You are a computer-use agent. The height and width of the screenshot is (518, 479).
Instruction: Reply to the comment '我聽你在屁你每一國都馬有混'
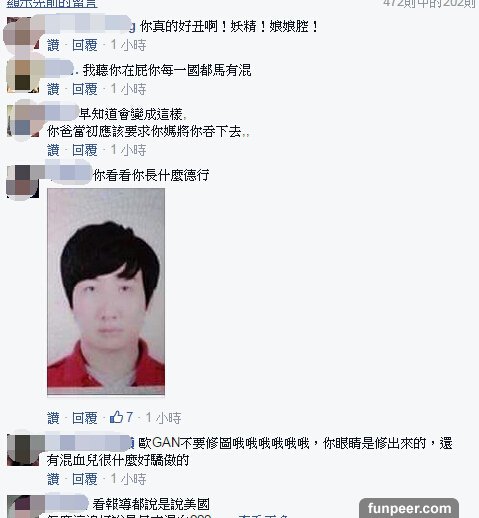pos(85,89)
